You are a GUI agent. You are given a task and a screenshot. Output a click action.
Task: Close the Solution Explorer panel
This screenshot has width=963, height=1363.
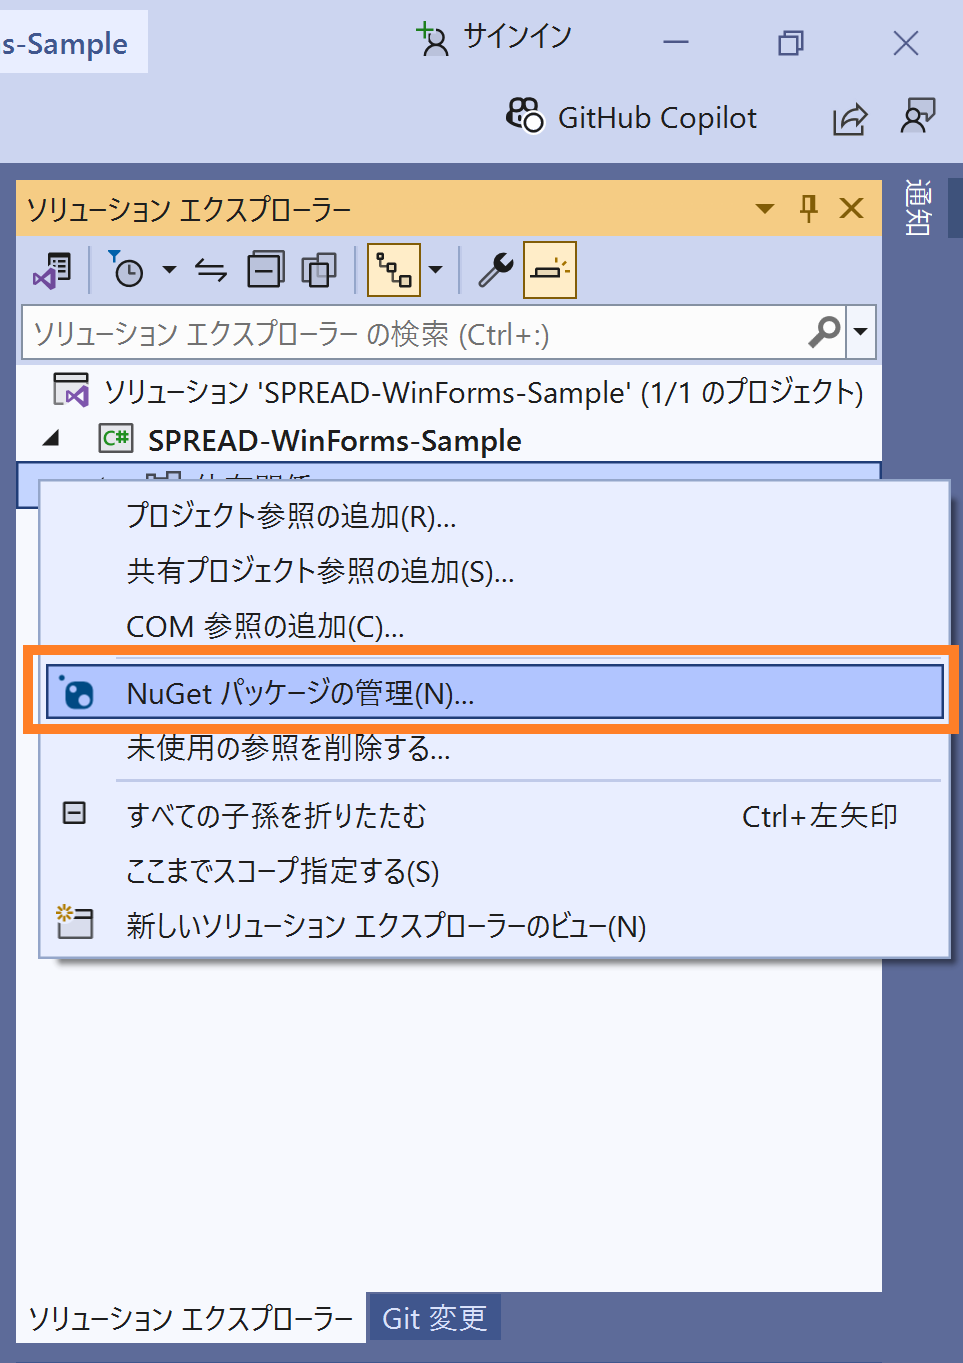tap(852, 208)
